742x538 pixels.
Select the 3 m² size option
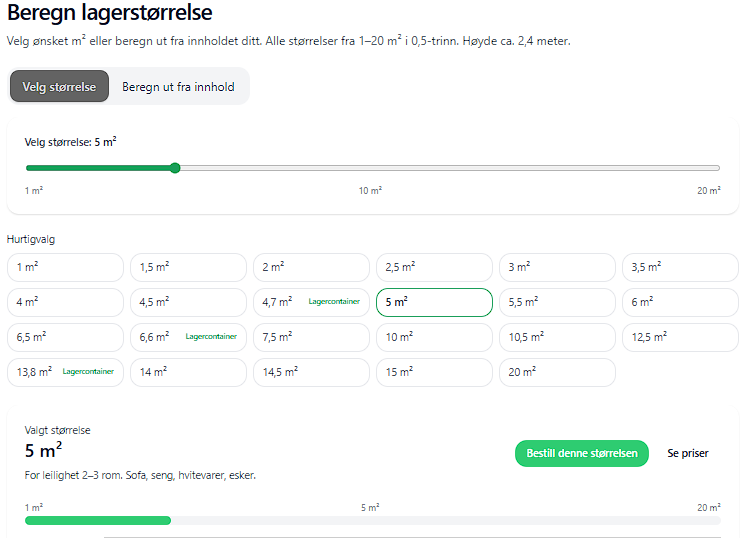557,267
